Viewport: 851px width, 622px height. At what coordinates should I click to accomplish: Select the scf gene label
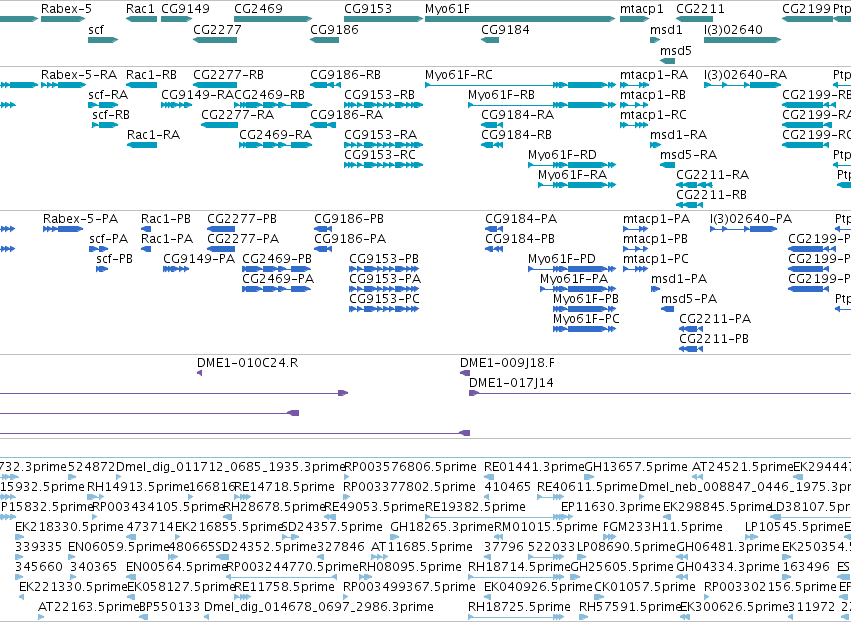pyautogui.click(x=96, y=30)
